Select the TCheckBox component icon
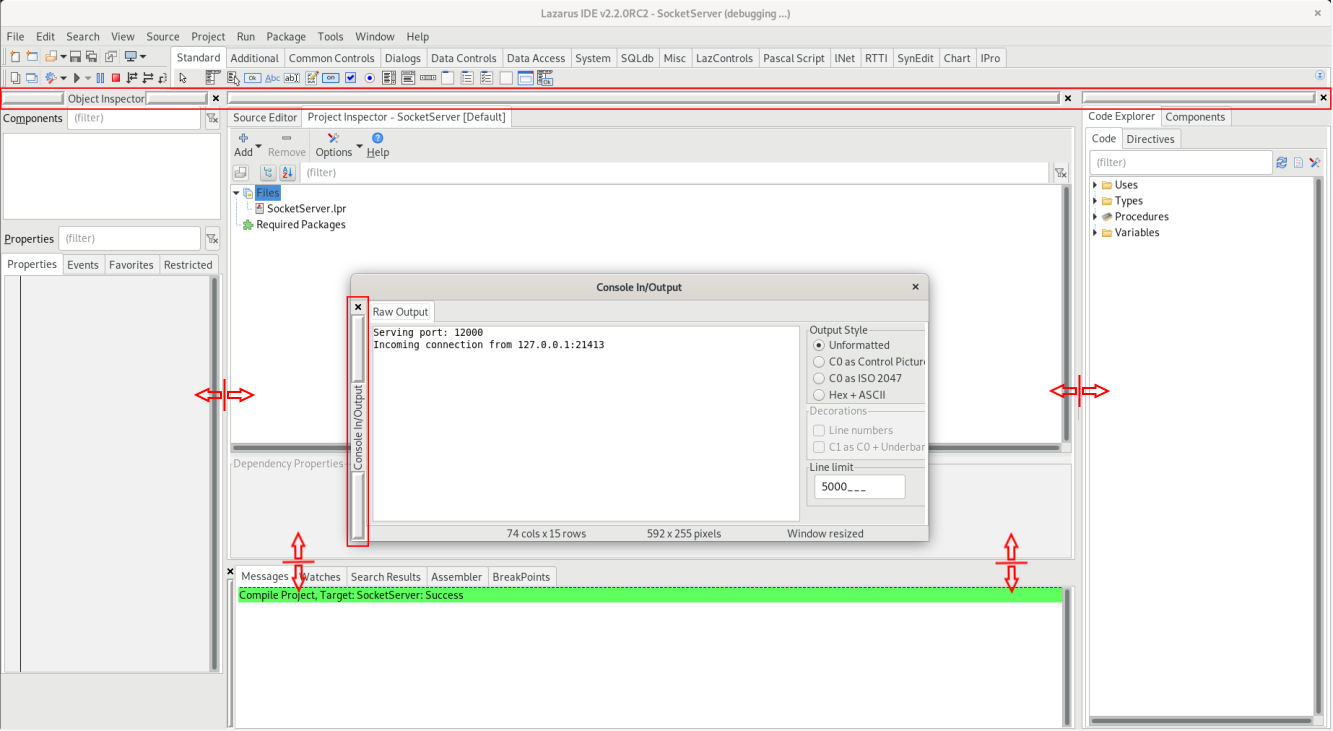 coord(350,78)
